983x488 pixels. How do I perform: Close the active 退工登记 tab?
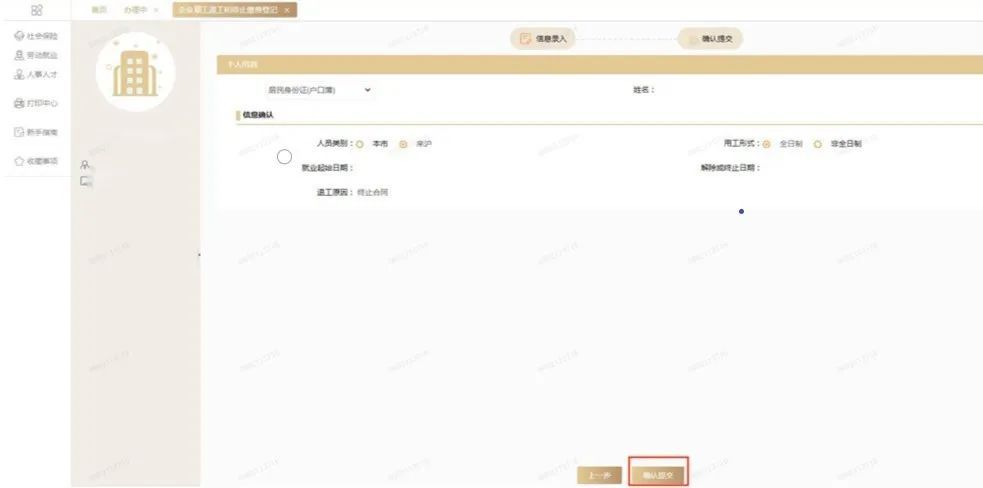tap(287, 11)
